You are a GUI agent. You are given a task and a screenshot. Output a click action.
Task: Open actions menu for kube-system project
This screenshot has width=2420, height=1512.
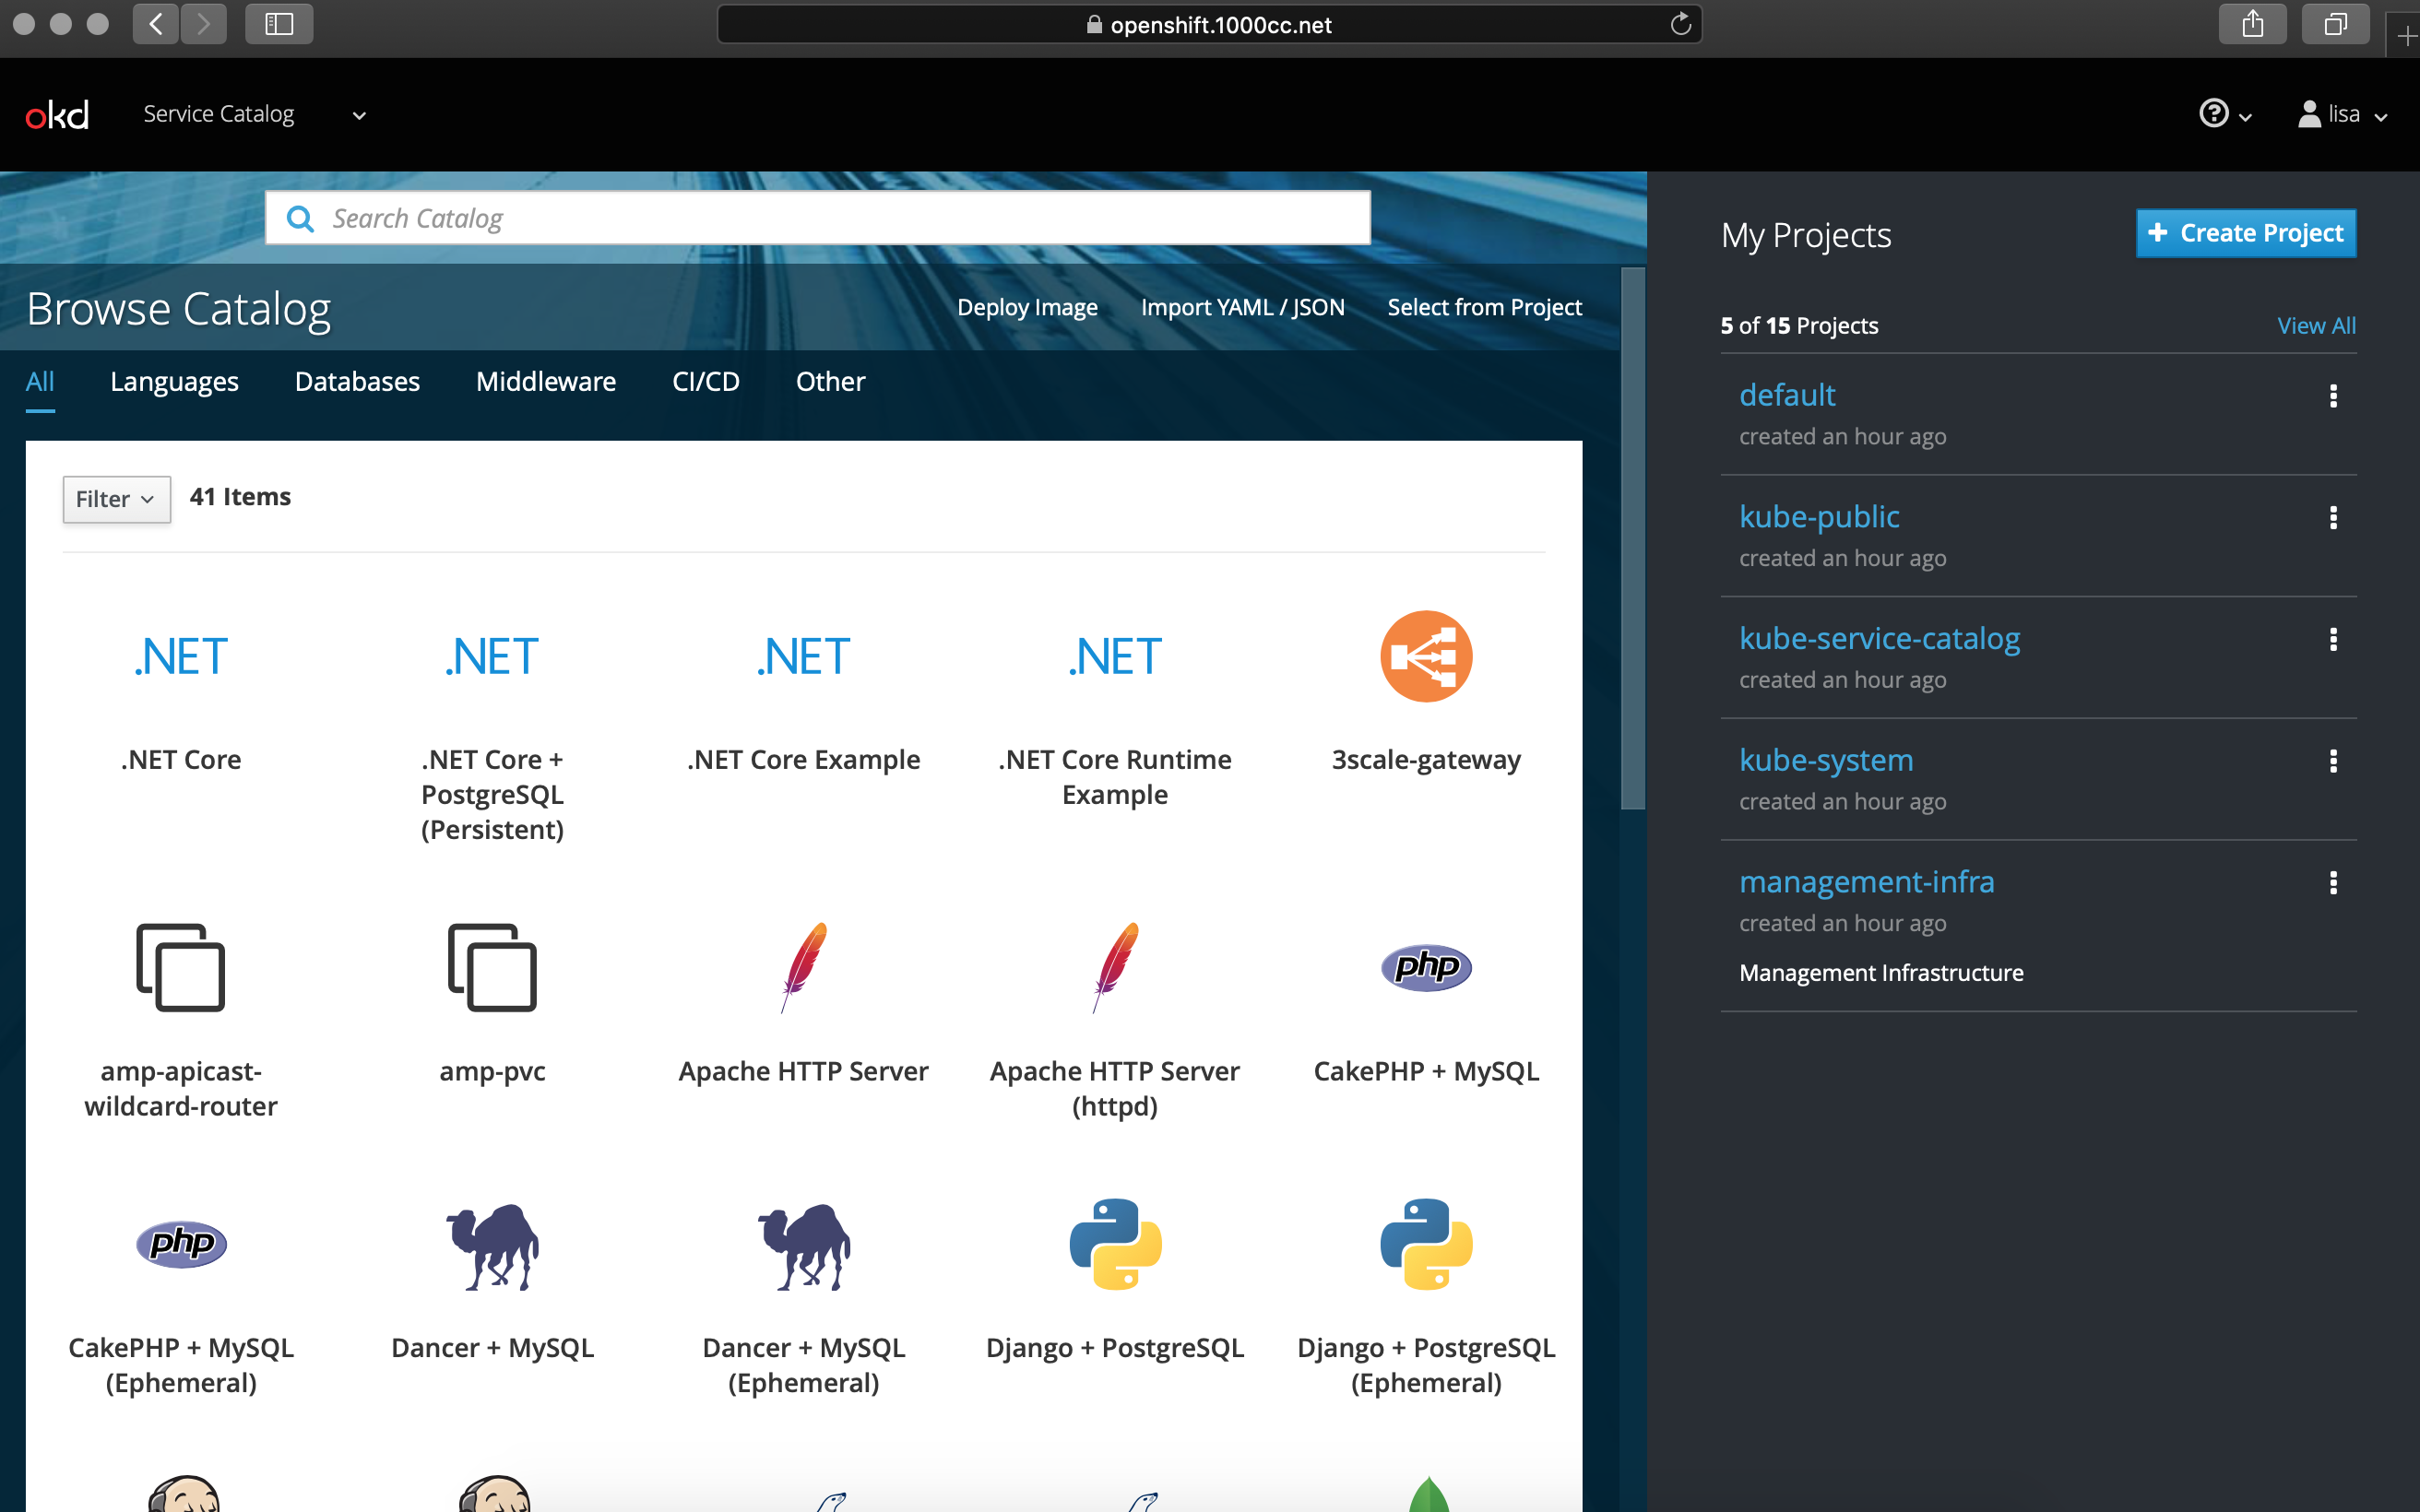(2333, 761)
